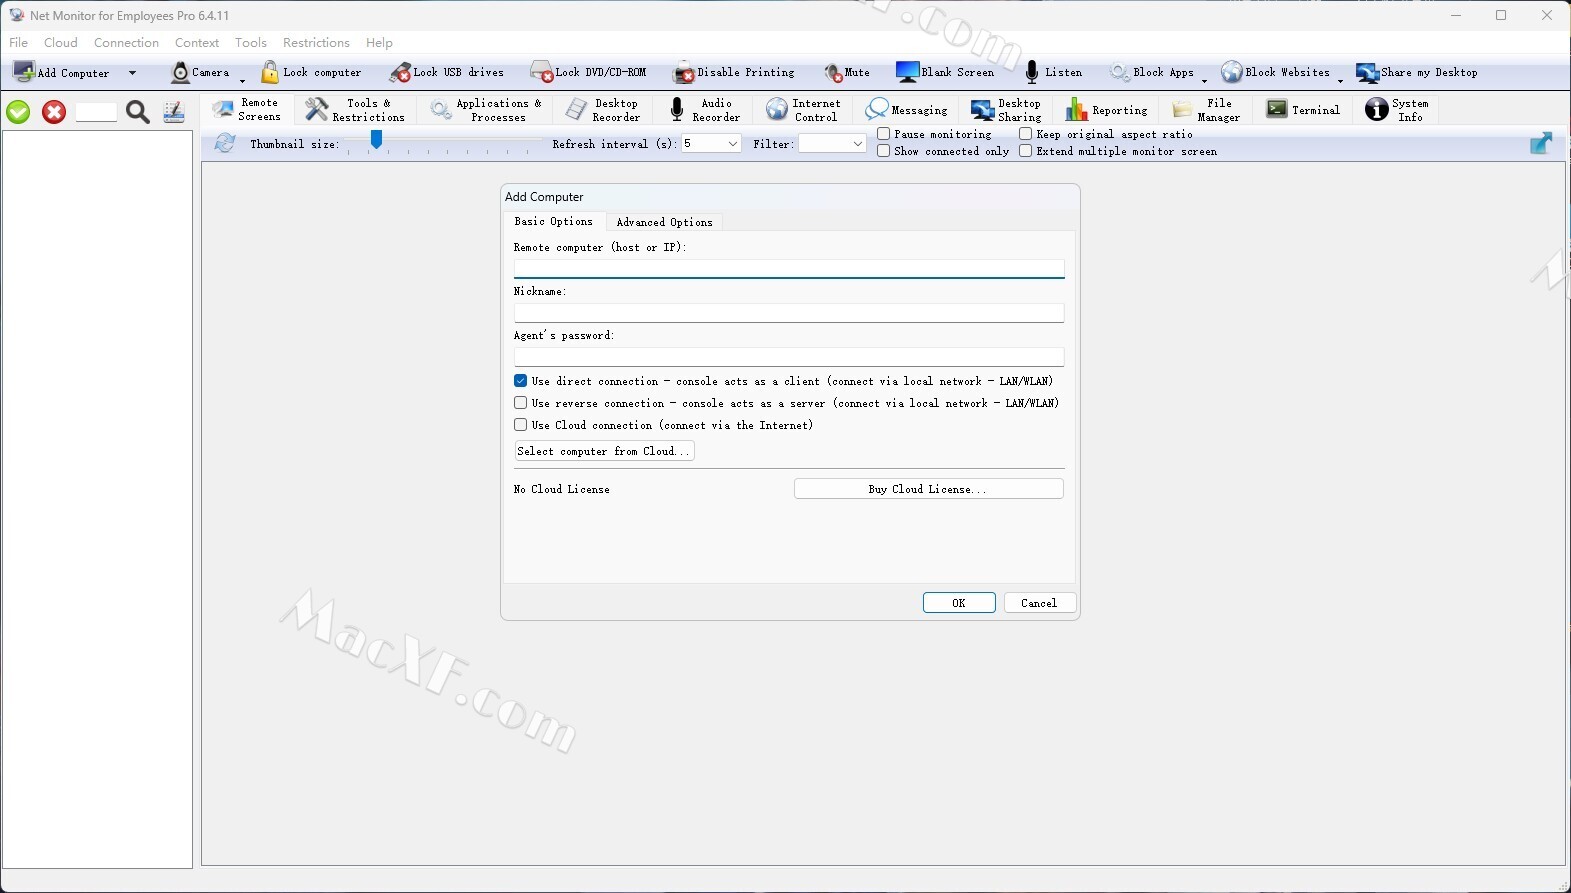
Task: Check Use Cloud connection option
Action: point(521,425)
